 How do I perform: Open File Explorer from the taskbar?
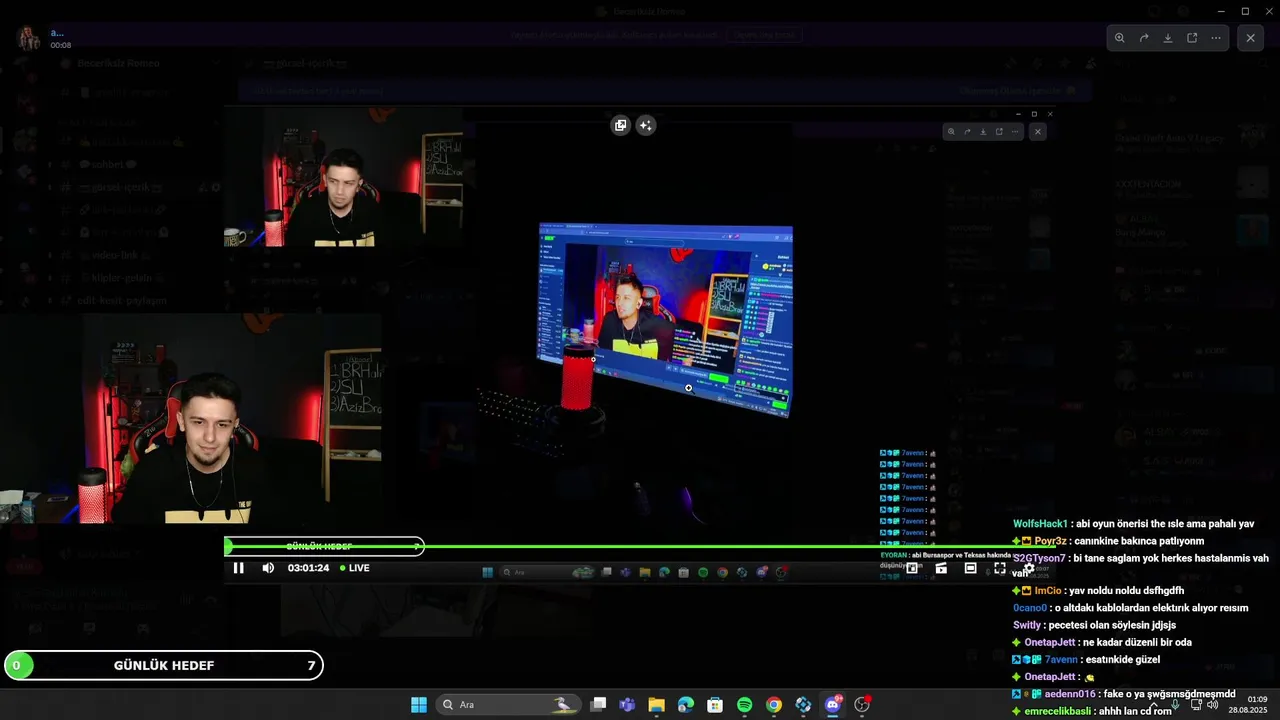coord(656,705)
